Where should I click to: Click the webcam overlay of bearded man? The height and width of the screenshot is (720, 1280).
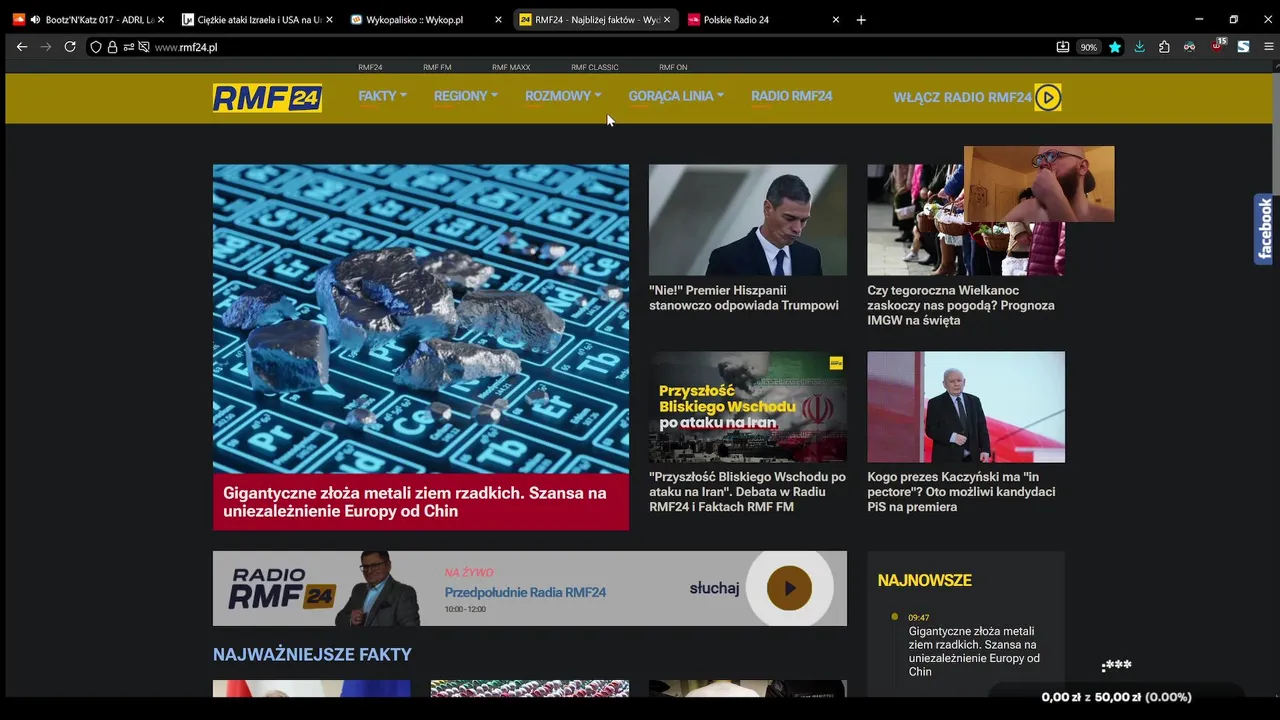1039,184
